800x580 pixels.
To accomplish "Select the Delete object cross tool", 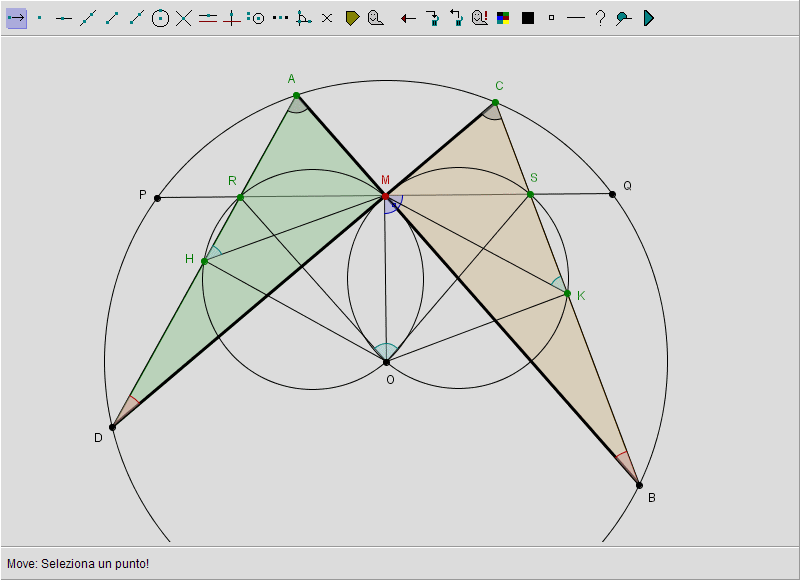I will (327, 18).
